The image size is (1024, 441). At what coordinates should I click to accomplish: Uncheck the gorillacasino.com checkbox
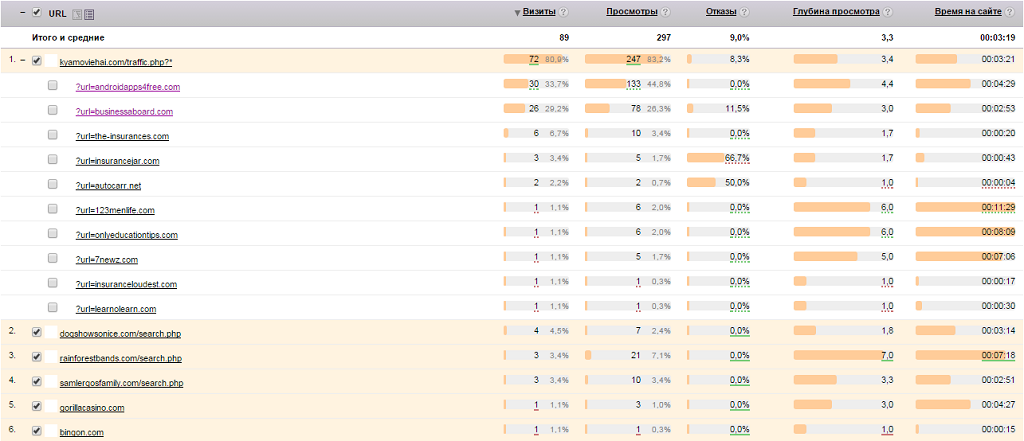point(37,406)
